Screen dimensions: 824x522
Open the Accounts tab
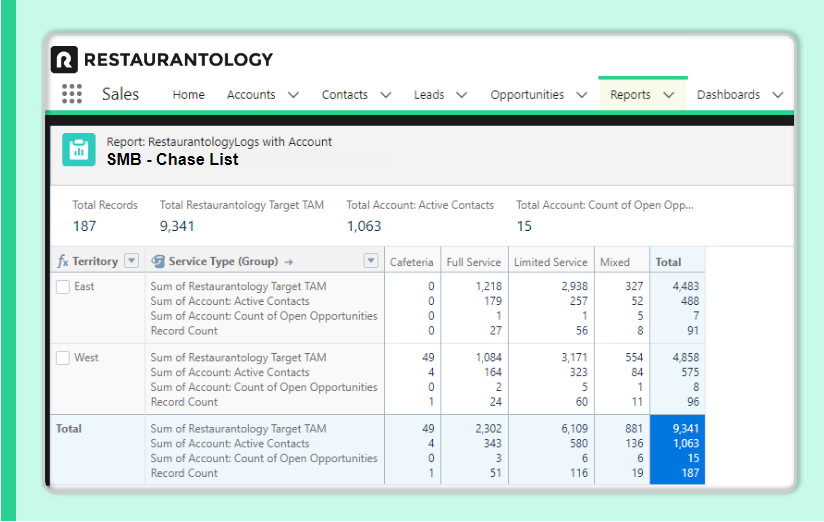click(x=251, y=95)
